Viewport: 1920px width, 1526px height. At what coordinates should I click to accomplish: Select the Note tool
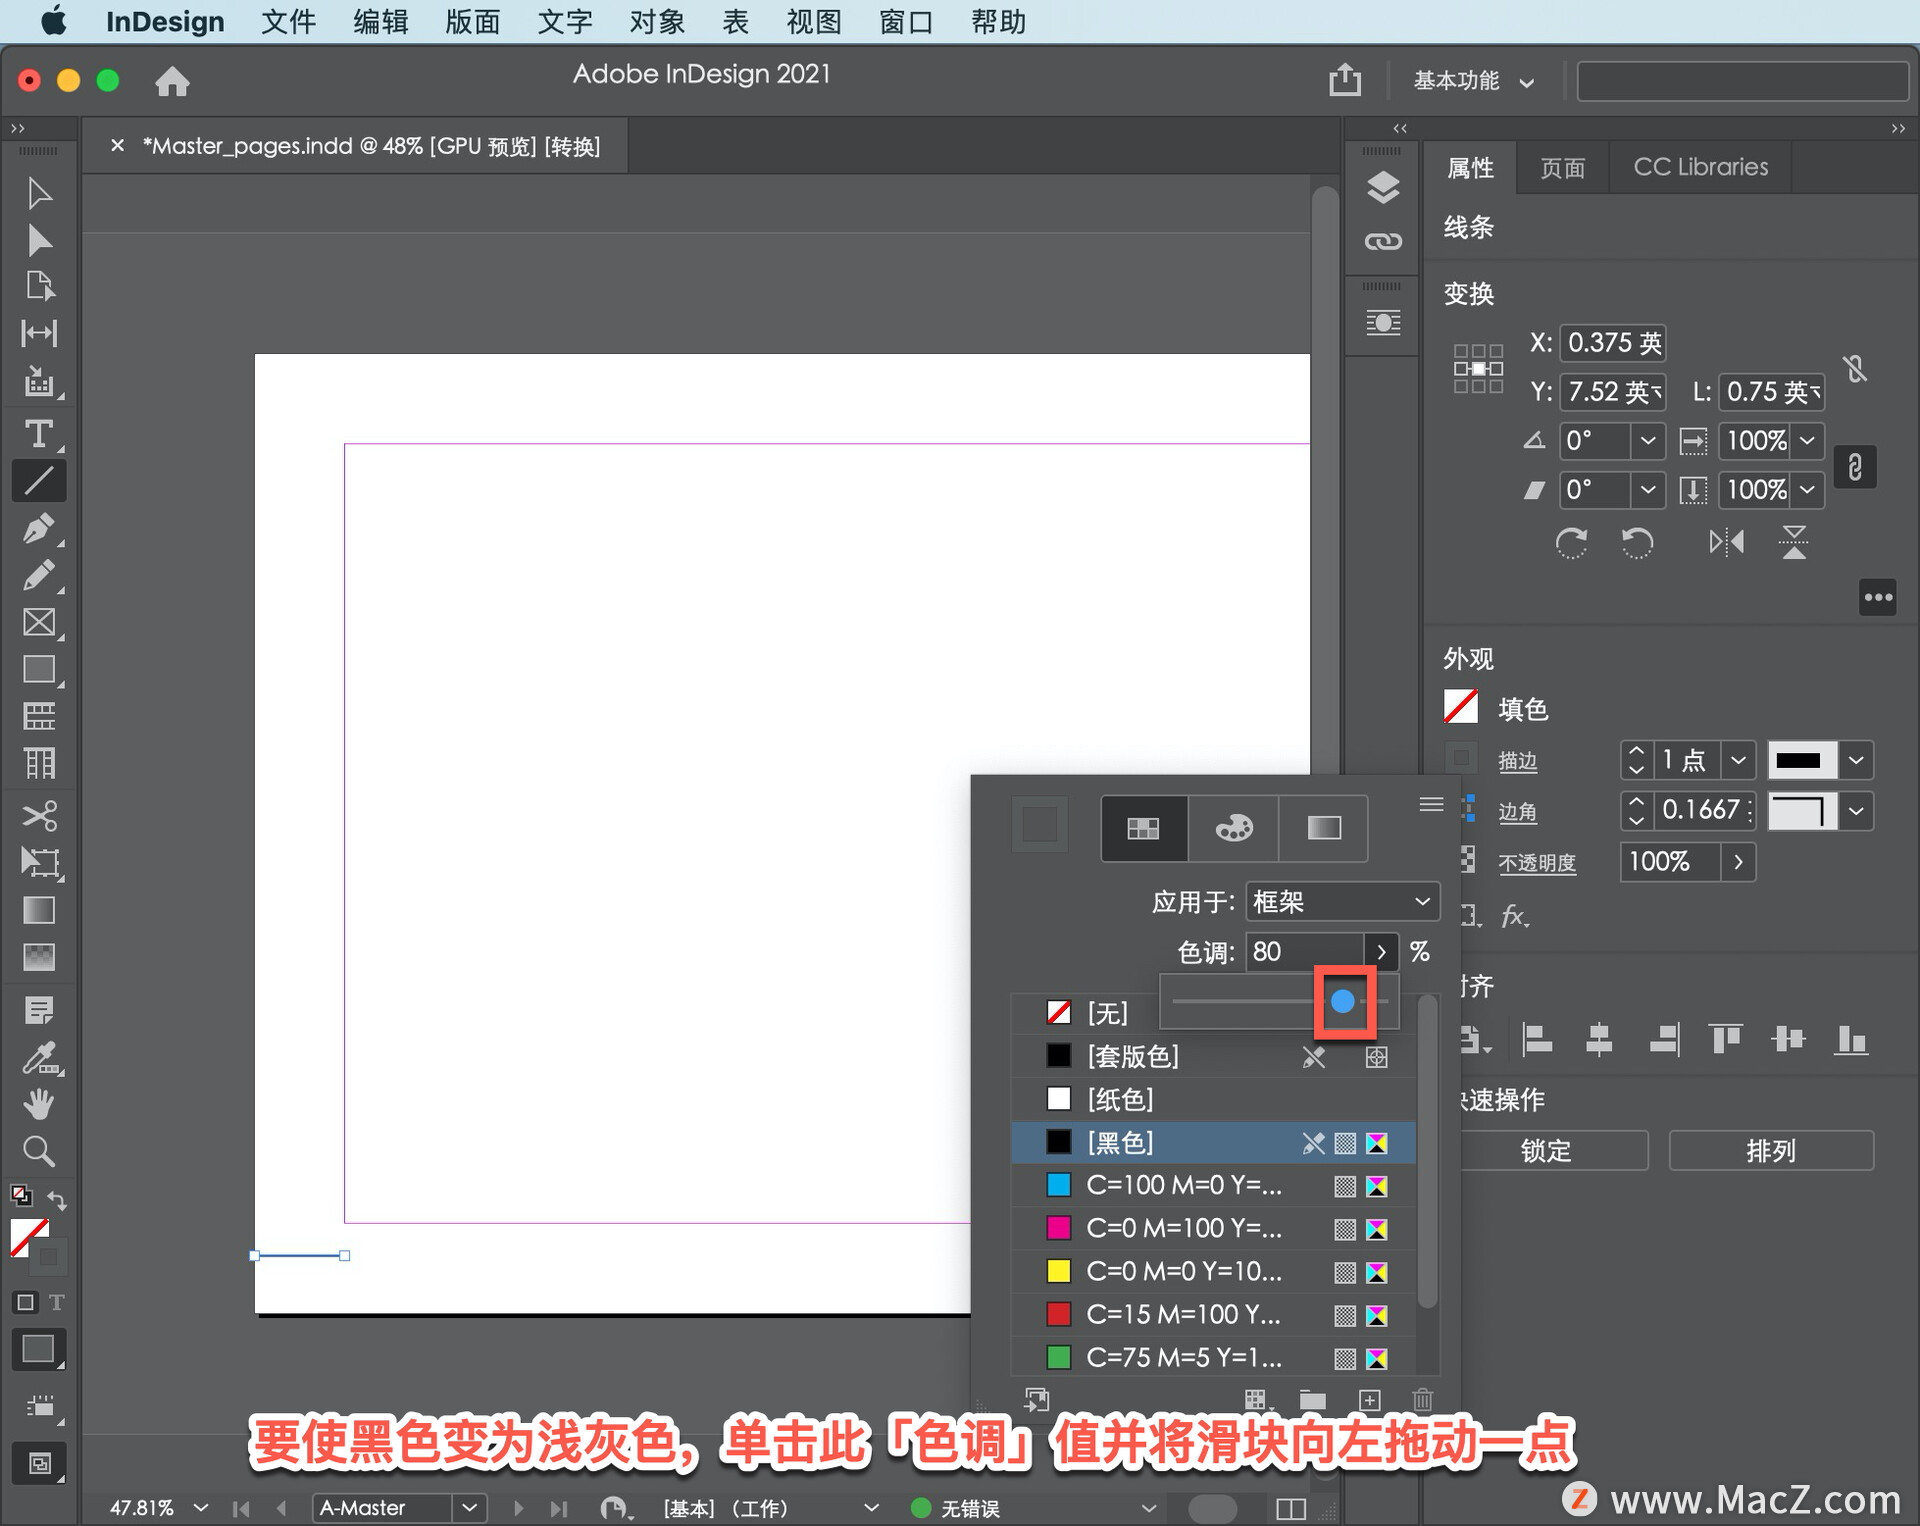click(x=39, y=1010)
